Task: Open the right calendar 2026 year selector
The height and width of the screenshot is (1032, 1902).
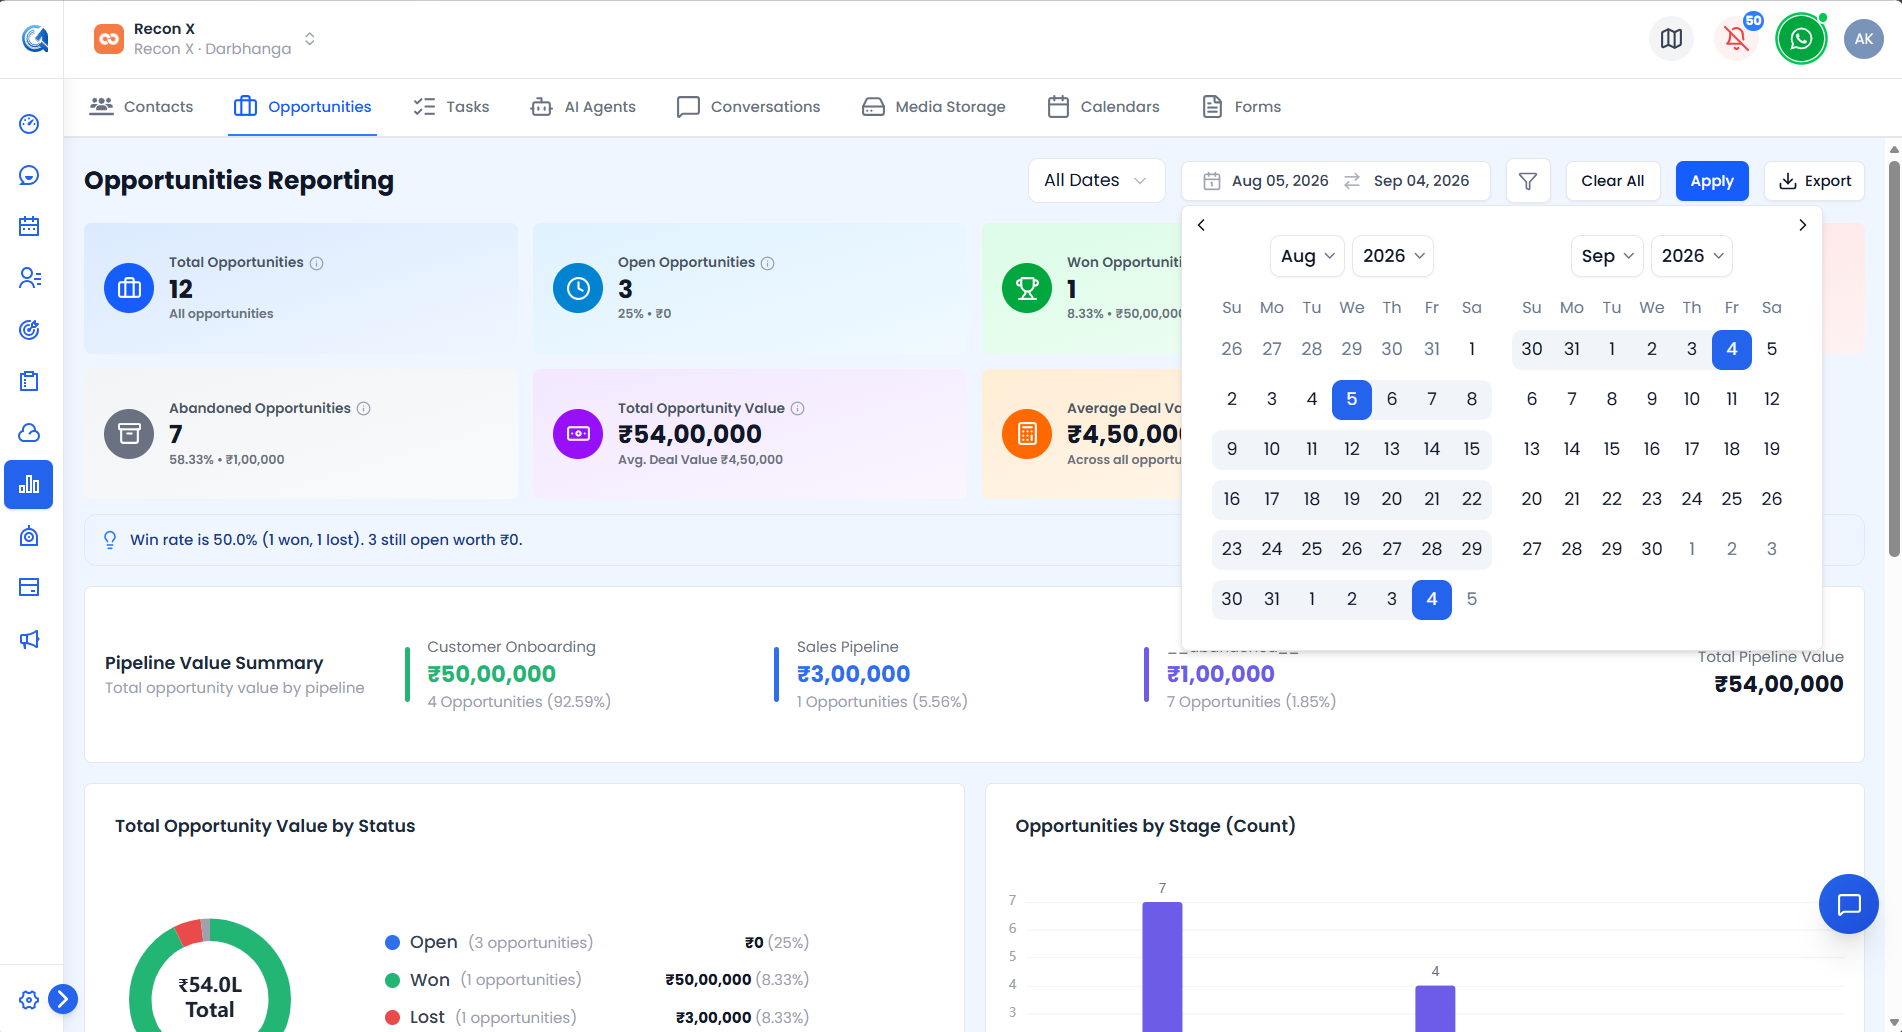Action: [x=1692, y=256]
